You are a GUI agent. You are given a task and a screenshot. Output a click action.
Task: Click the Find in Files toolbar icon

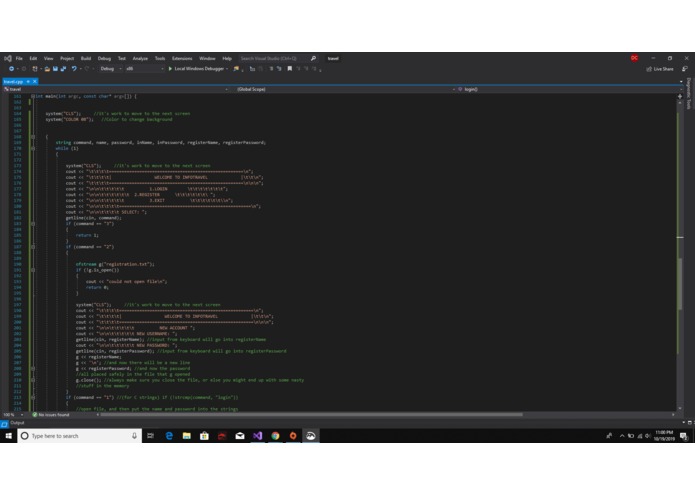click(236, 69)
